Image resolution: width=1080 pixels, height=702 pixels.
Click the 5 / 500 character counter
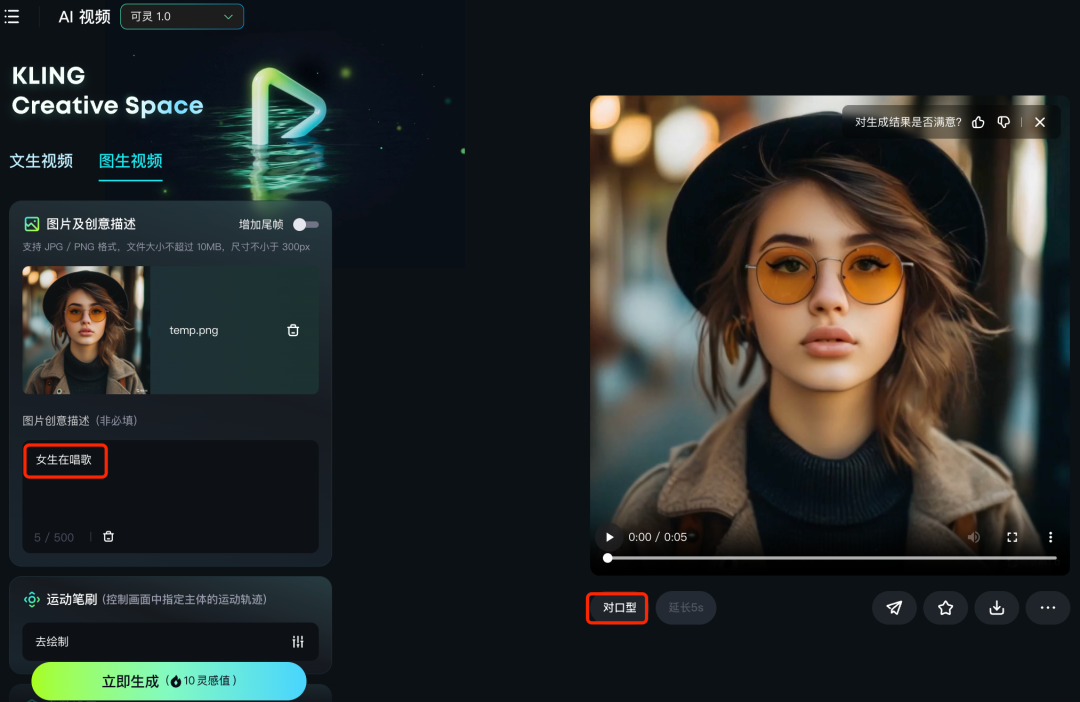pos(54,537)
